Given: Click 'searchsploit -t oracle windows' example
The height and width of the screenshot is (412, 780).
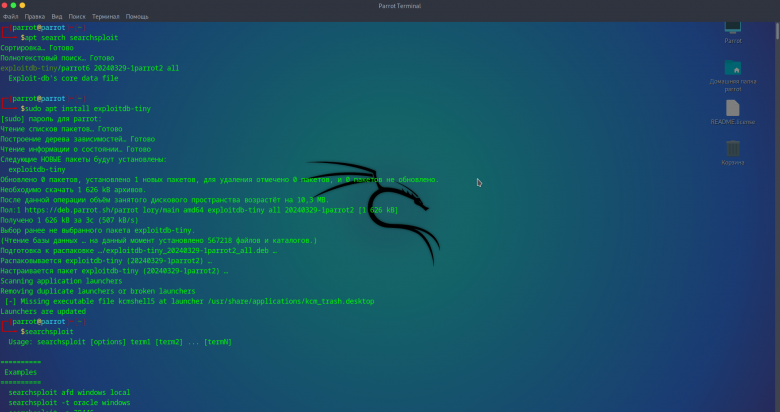Looking at the screenshot, I should point(69,403).
